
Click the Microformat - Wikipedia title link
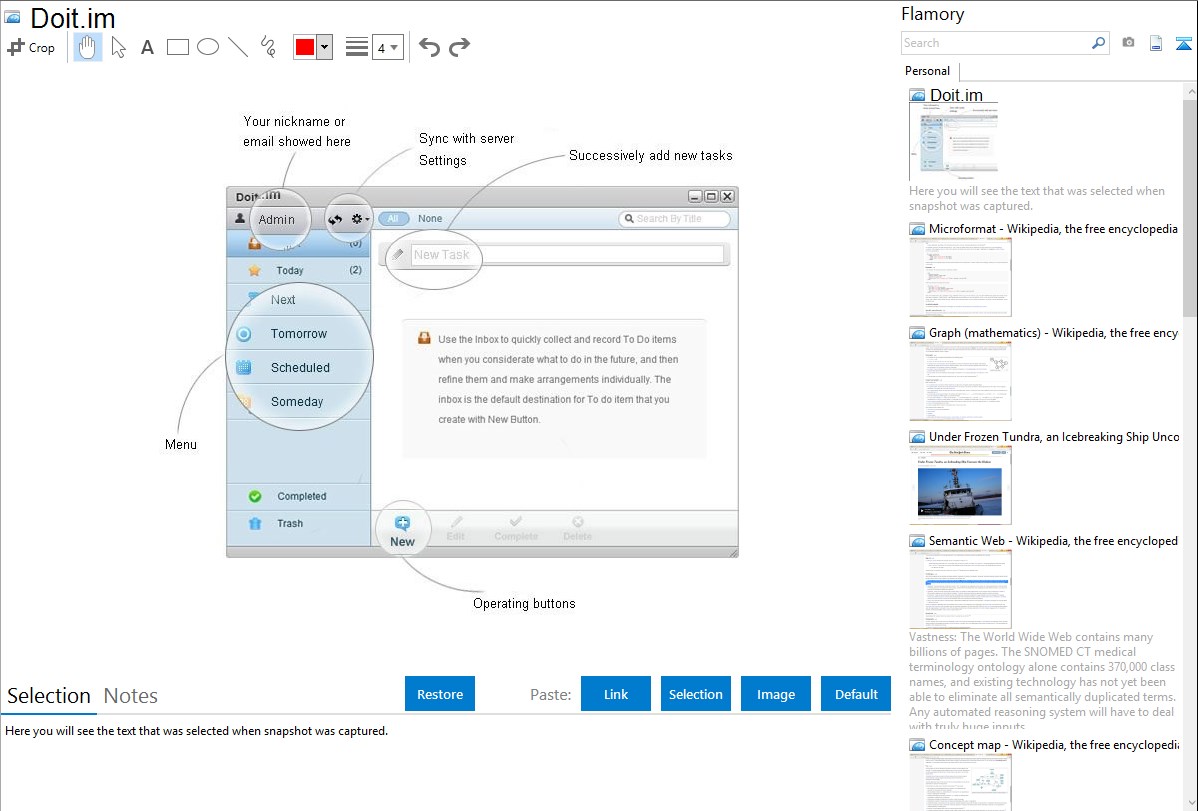(x=1053, y=229)
